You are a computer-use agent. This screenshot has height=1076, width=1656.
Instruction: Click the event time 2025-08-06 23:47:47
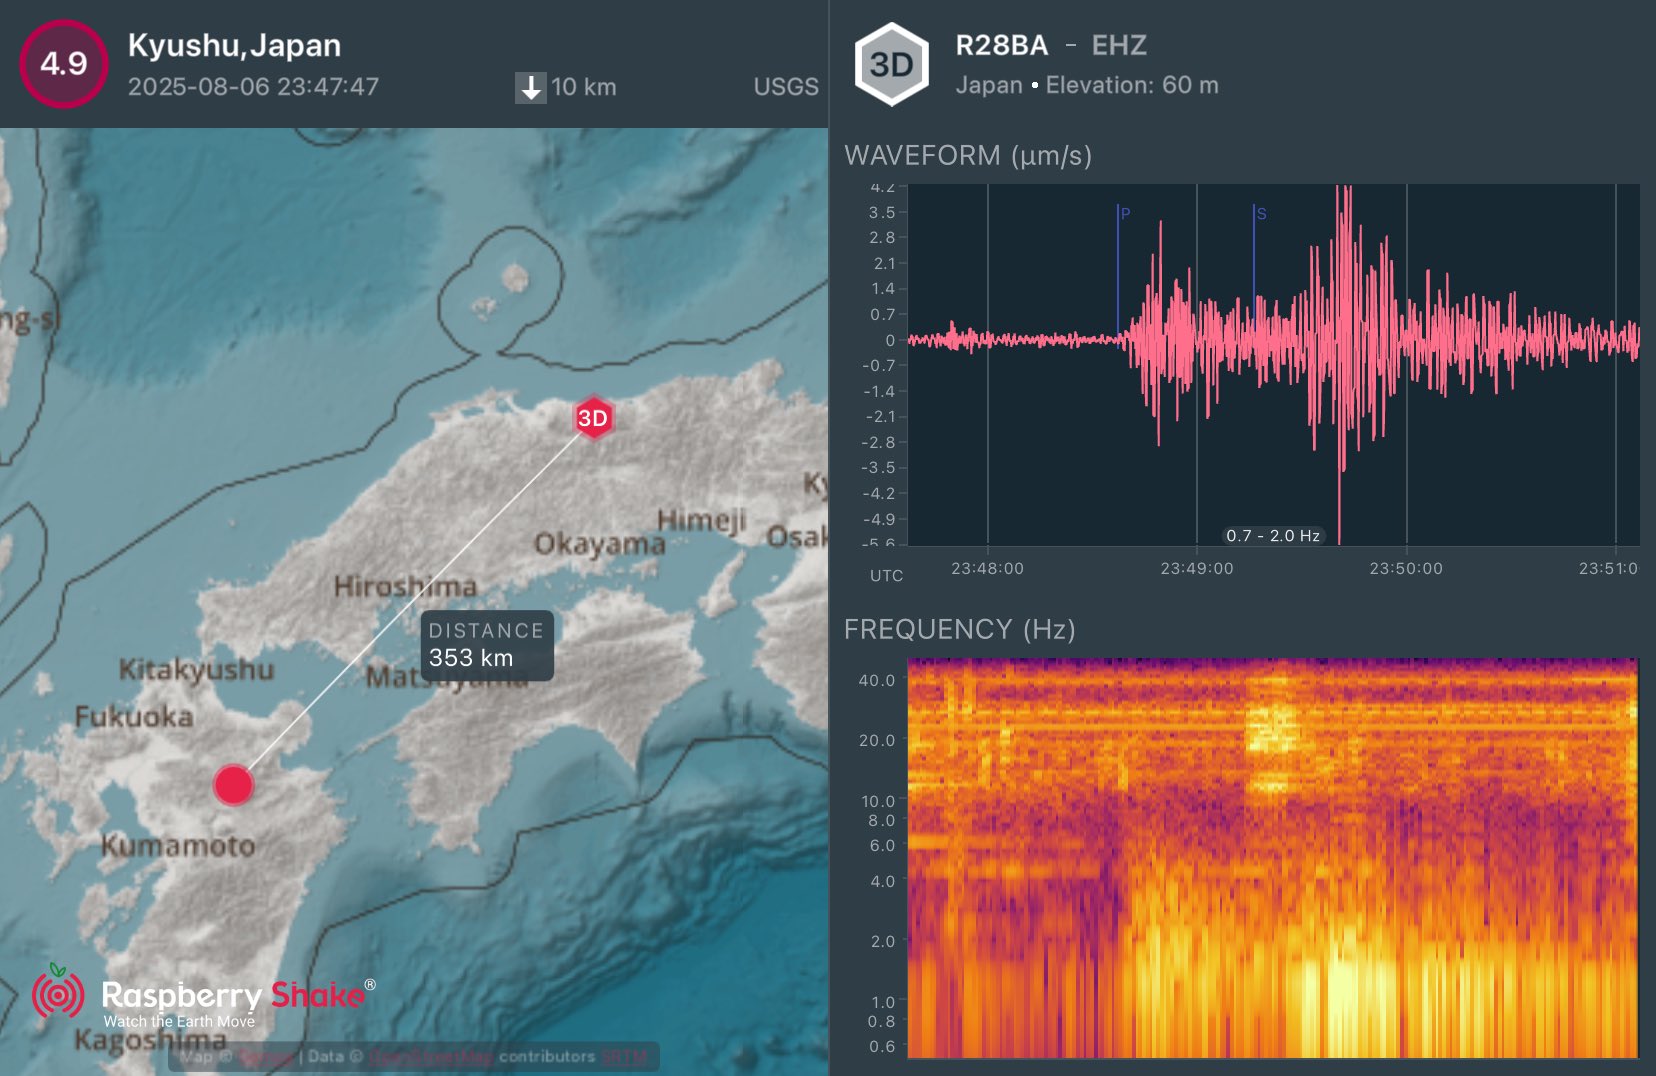point(253,87)
